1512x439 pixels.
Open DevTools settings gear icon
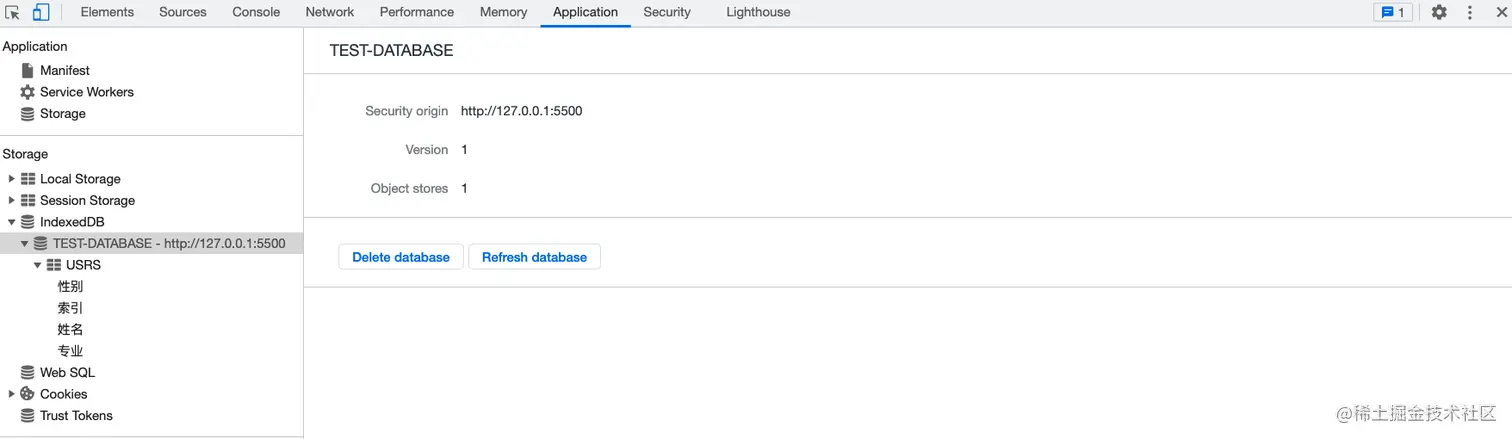click(1439, 12)
